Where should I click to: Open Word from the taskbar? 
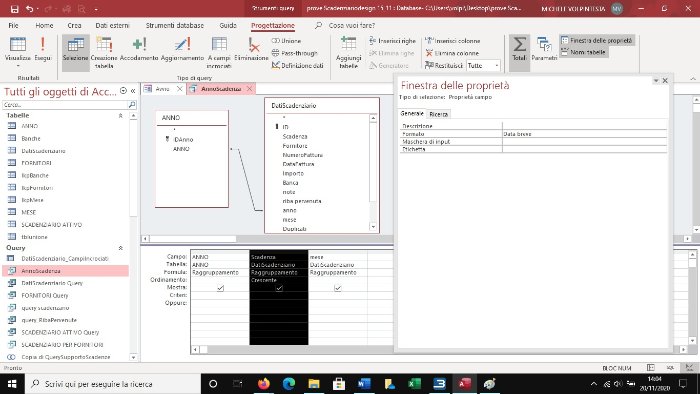364,384
